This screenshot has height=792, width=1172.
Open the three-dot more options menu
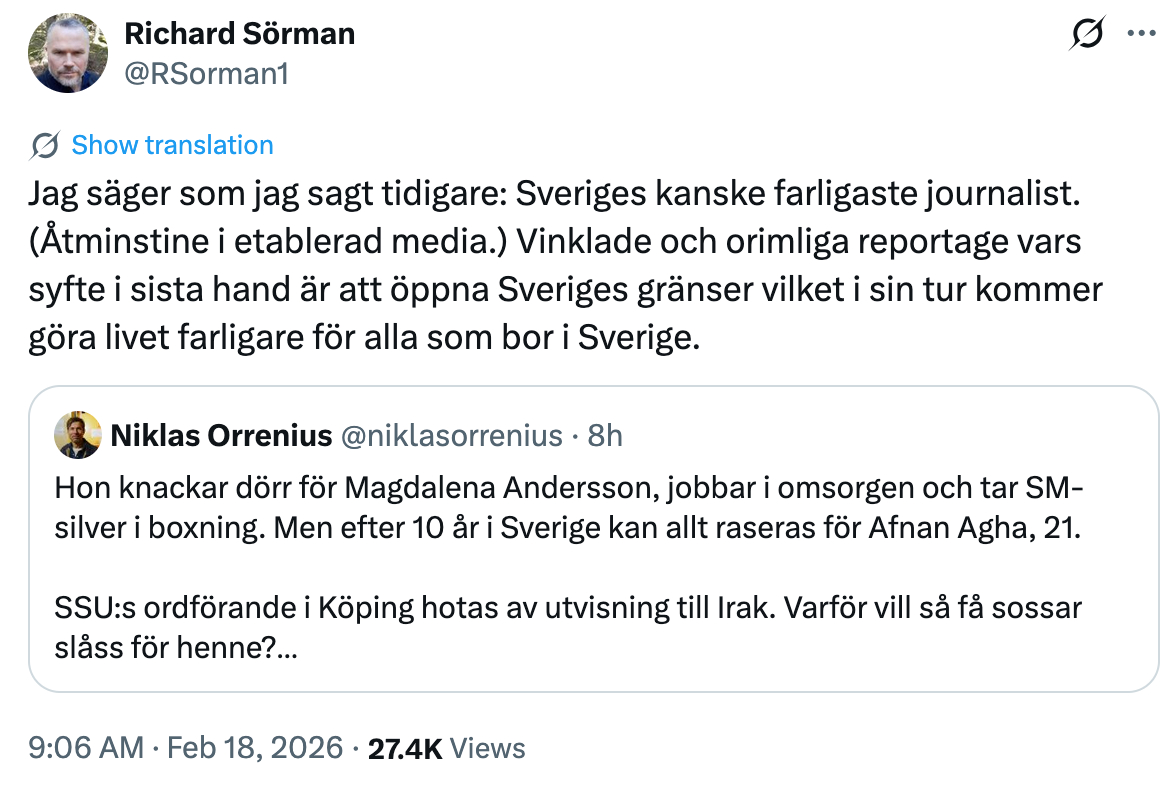pos(1141,33)
